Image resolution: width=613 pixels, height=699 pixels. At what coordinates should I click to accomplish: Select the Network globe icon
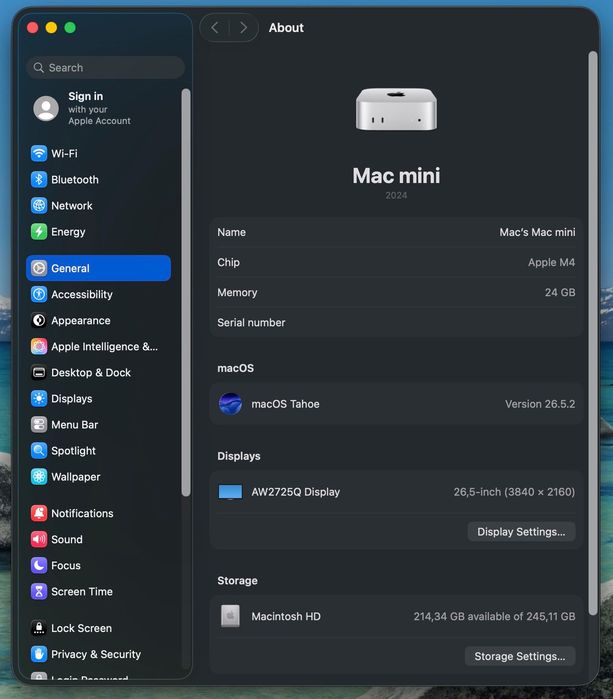[39, 206]
